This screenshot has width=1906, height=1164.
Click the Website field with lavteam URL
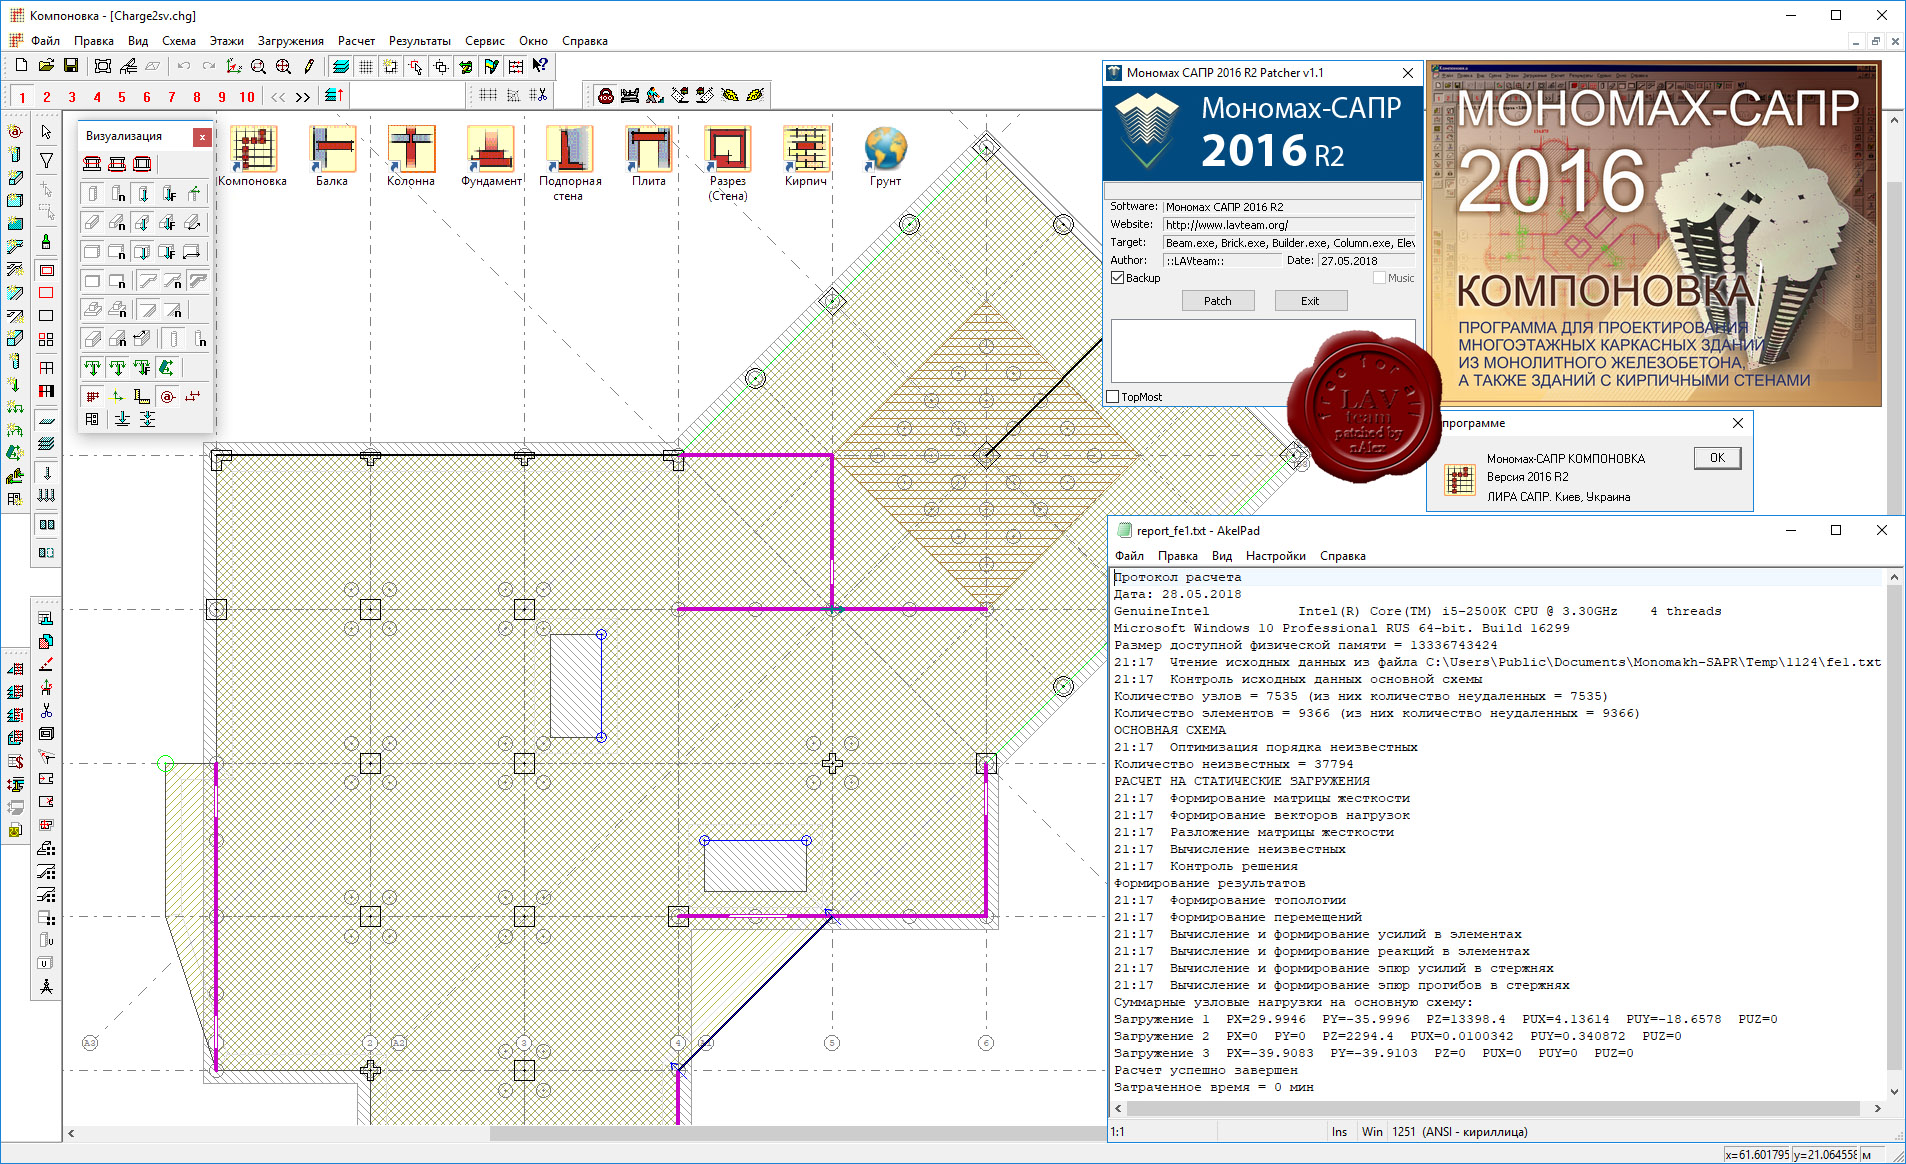tap(1289, 225)
